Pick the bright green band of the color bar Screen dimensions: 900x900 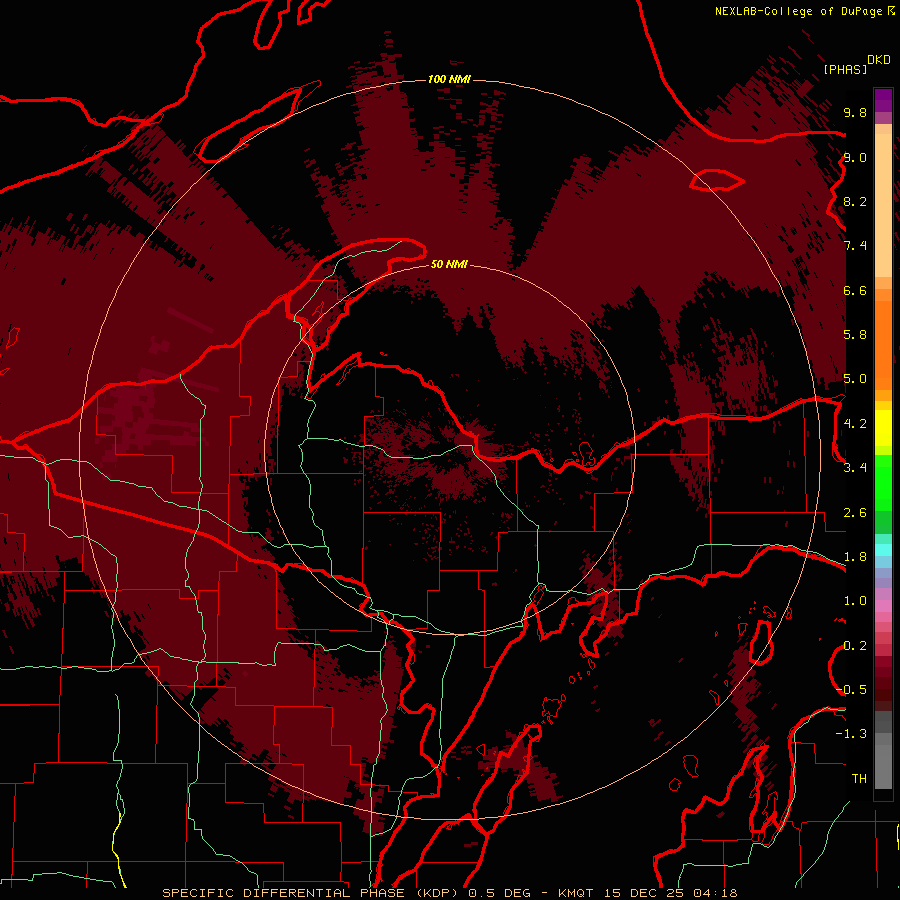(x=883, y=482)
